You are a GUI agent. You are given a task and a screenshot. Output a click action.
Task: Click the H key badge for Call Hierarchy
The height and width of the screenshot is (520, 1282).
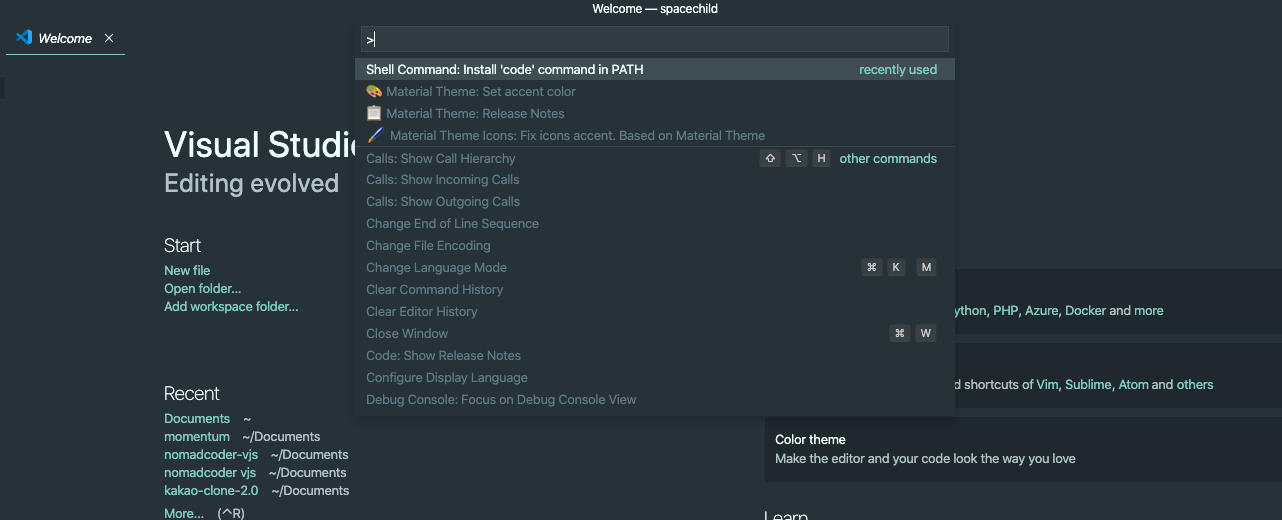821,158
